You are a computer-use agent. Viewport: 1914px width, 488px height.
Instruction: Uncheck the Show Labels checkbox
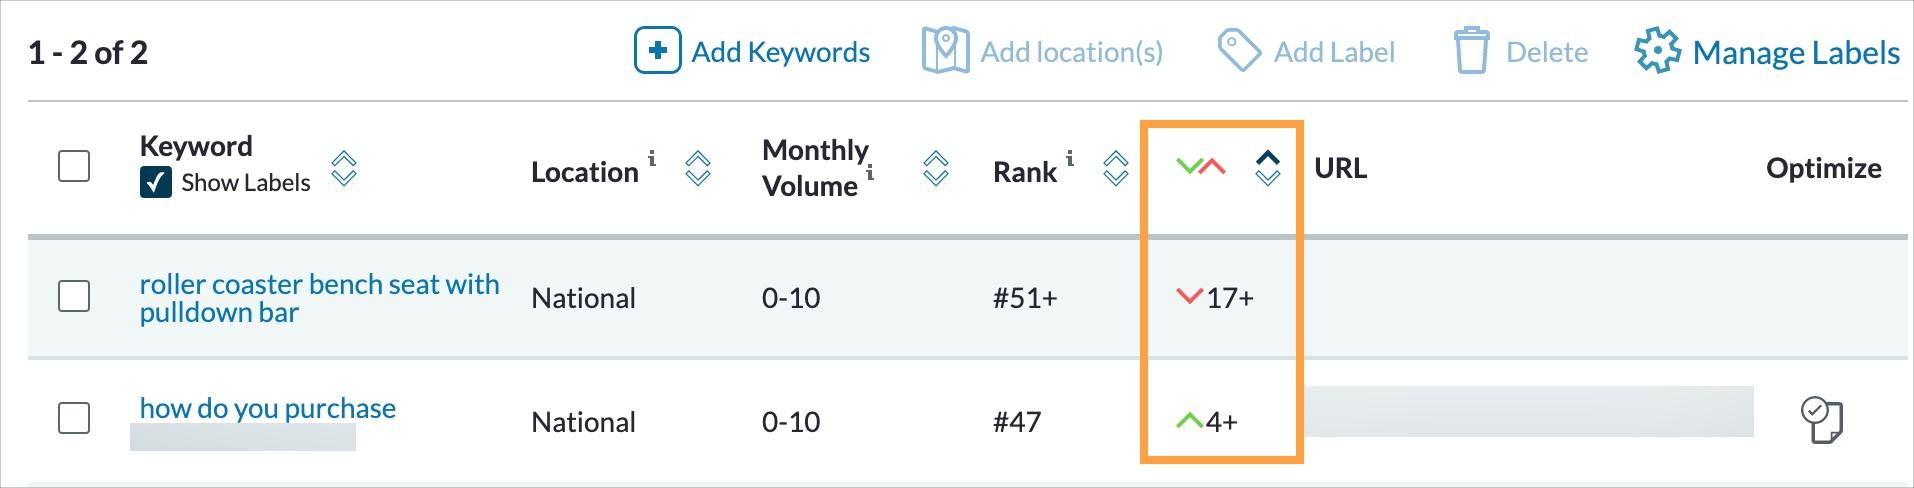pyautogui.click(x=156, y=183)
